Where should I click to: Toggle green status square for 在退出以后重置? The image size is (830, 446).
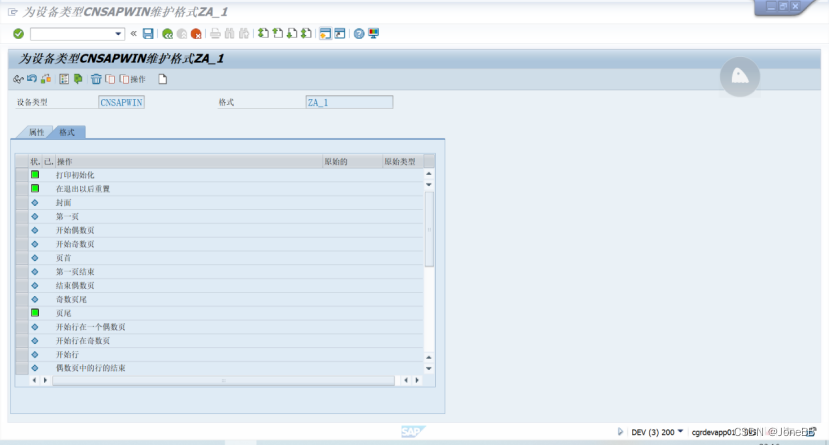[x=35, y=188]
